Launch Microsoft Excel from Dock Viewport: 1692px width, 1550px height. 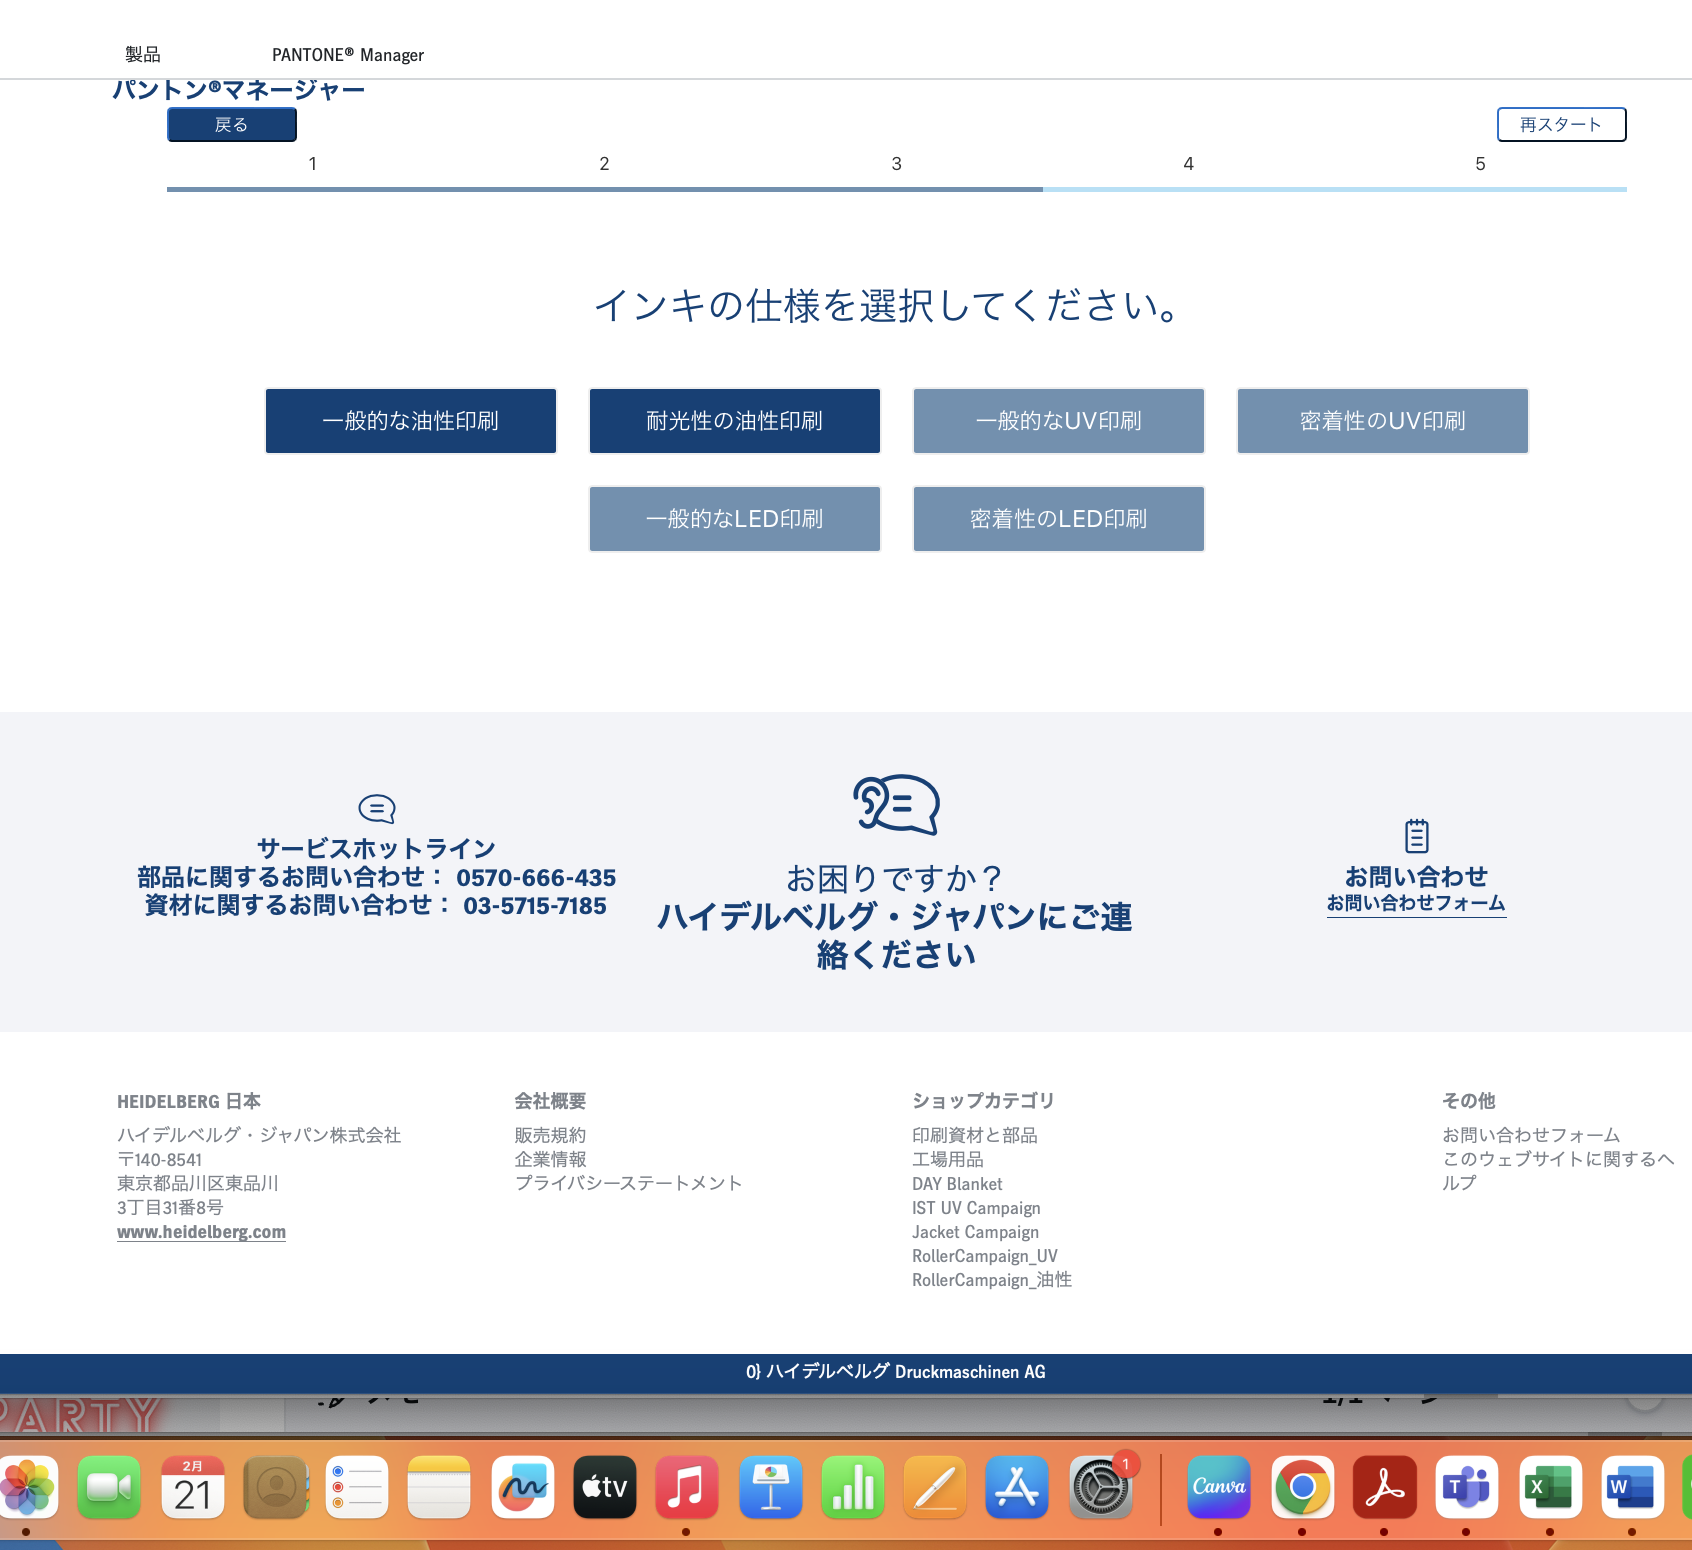click(1551, 1487)
